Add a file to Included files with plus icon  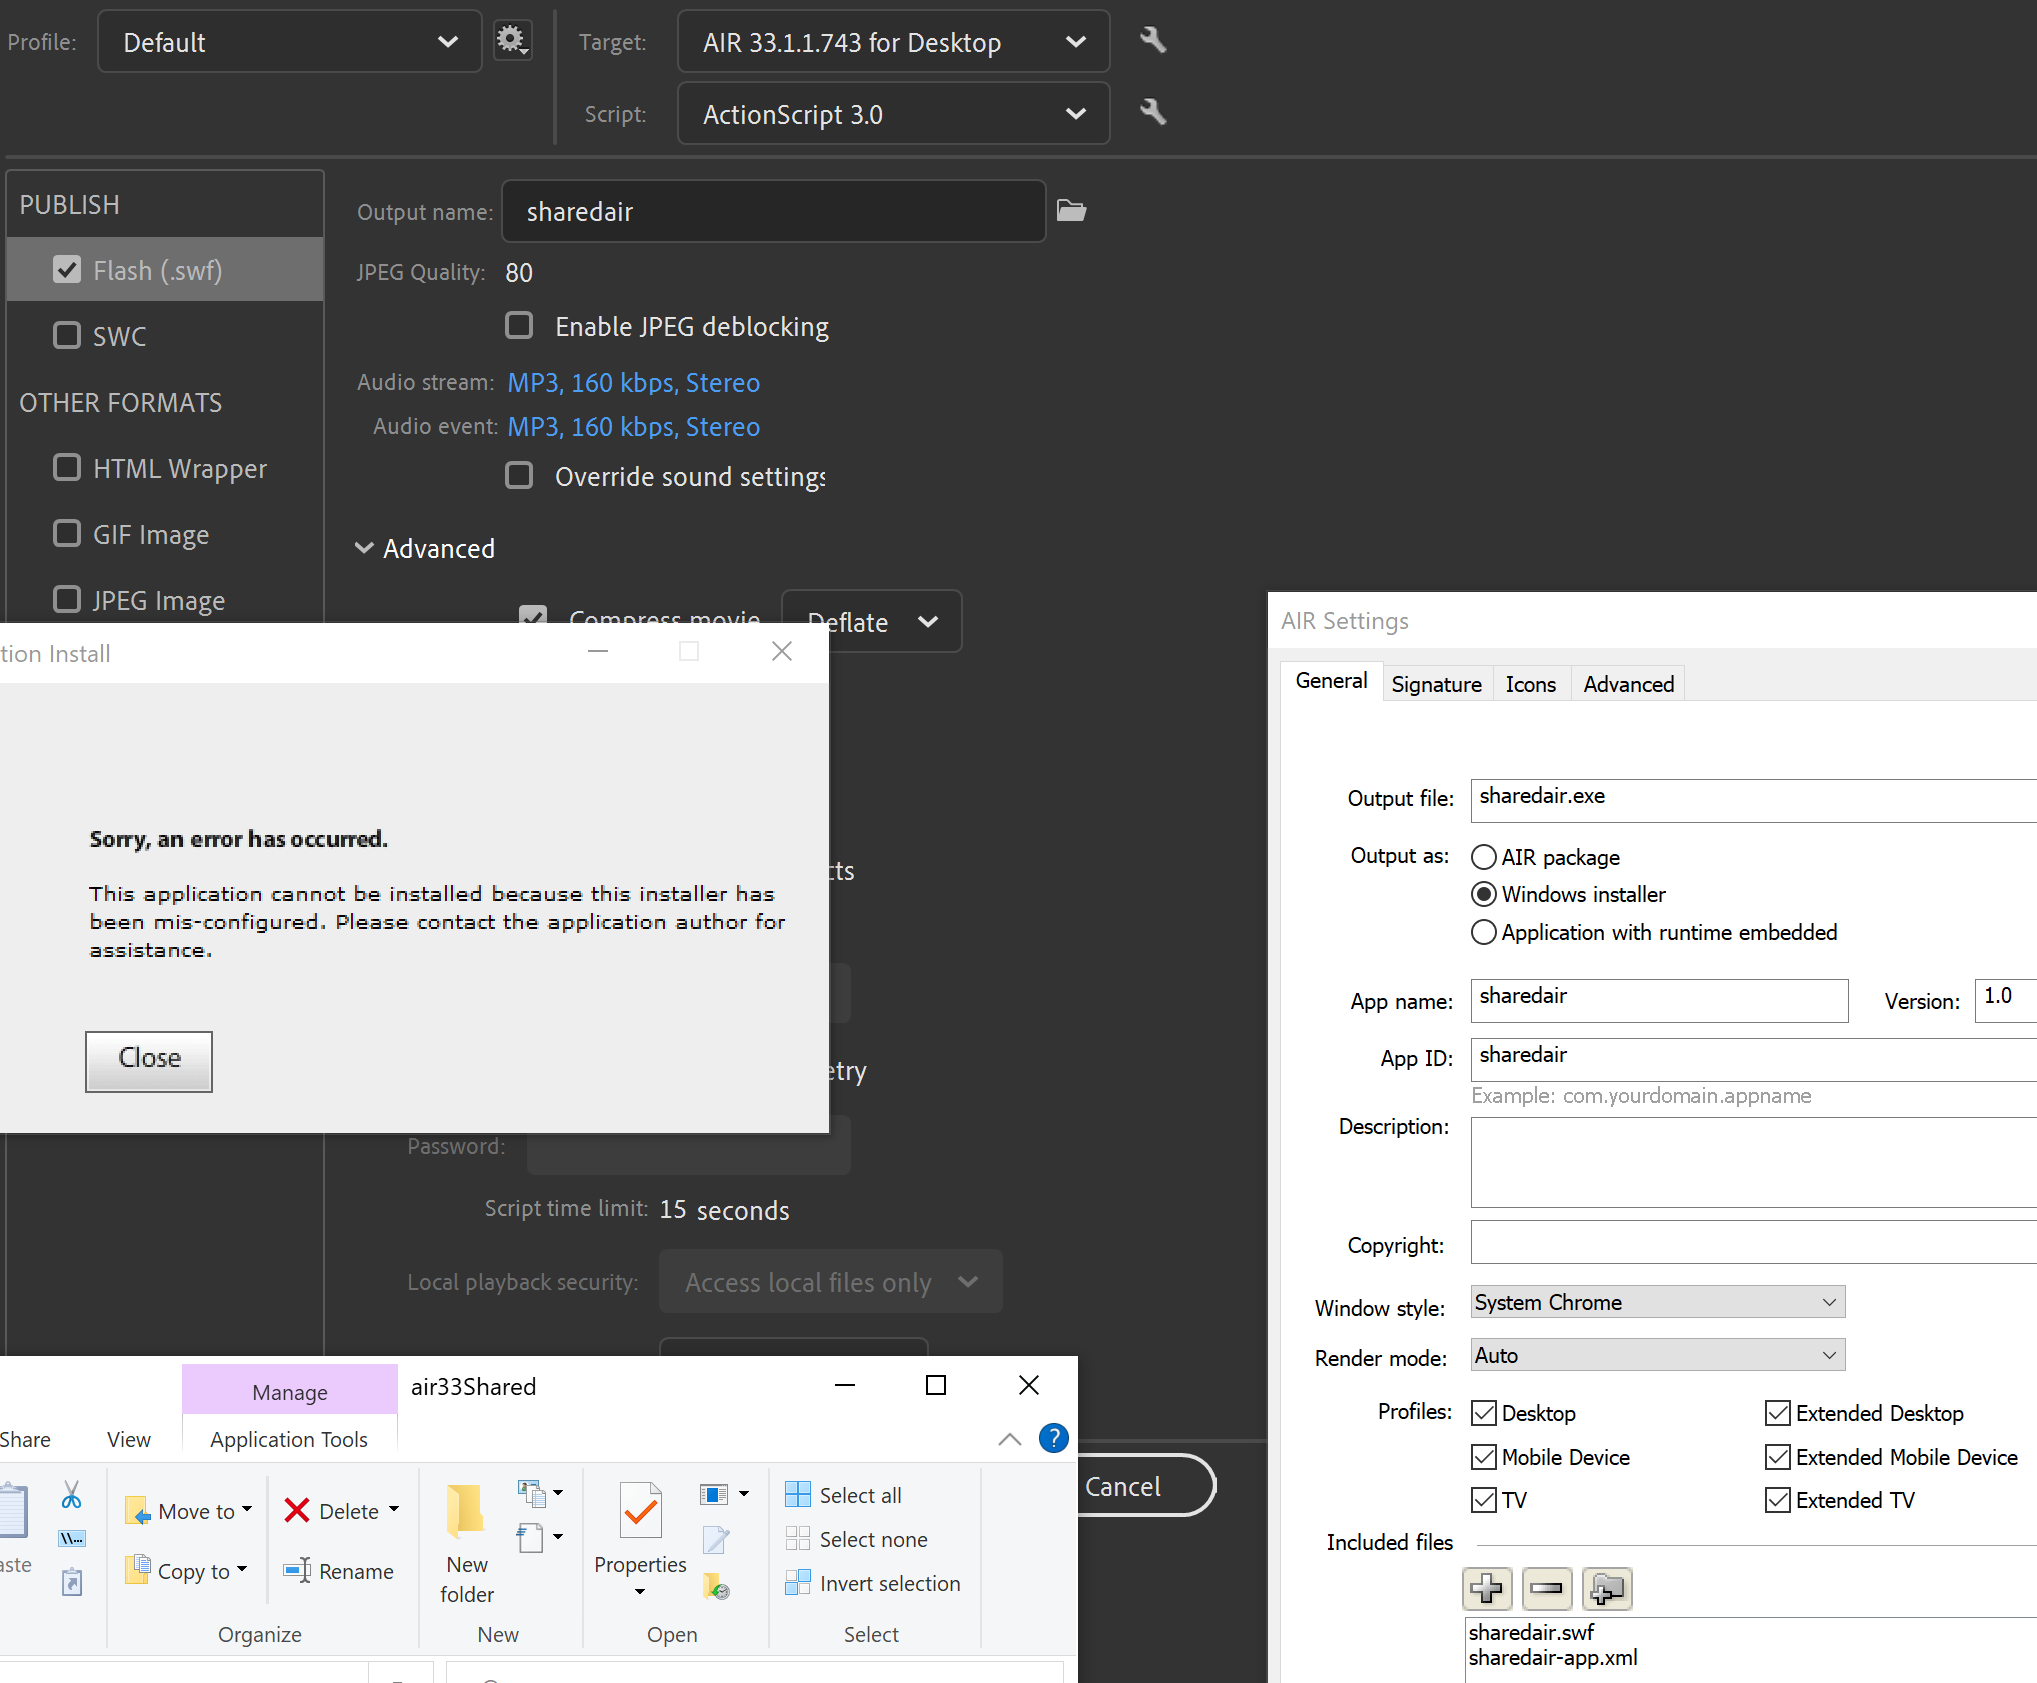1487,1588
